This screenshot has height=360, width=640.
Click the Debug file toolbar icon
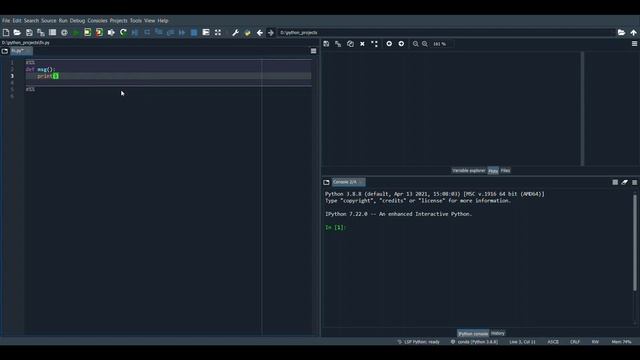(135, 33)
